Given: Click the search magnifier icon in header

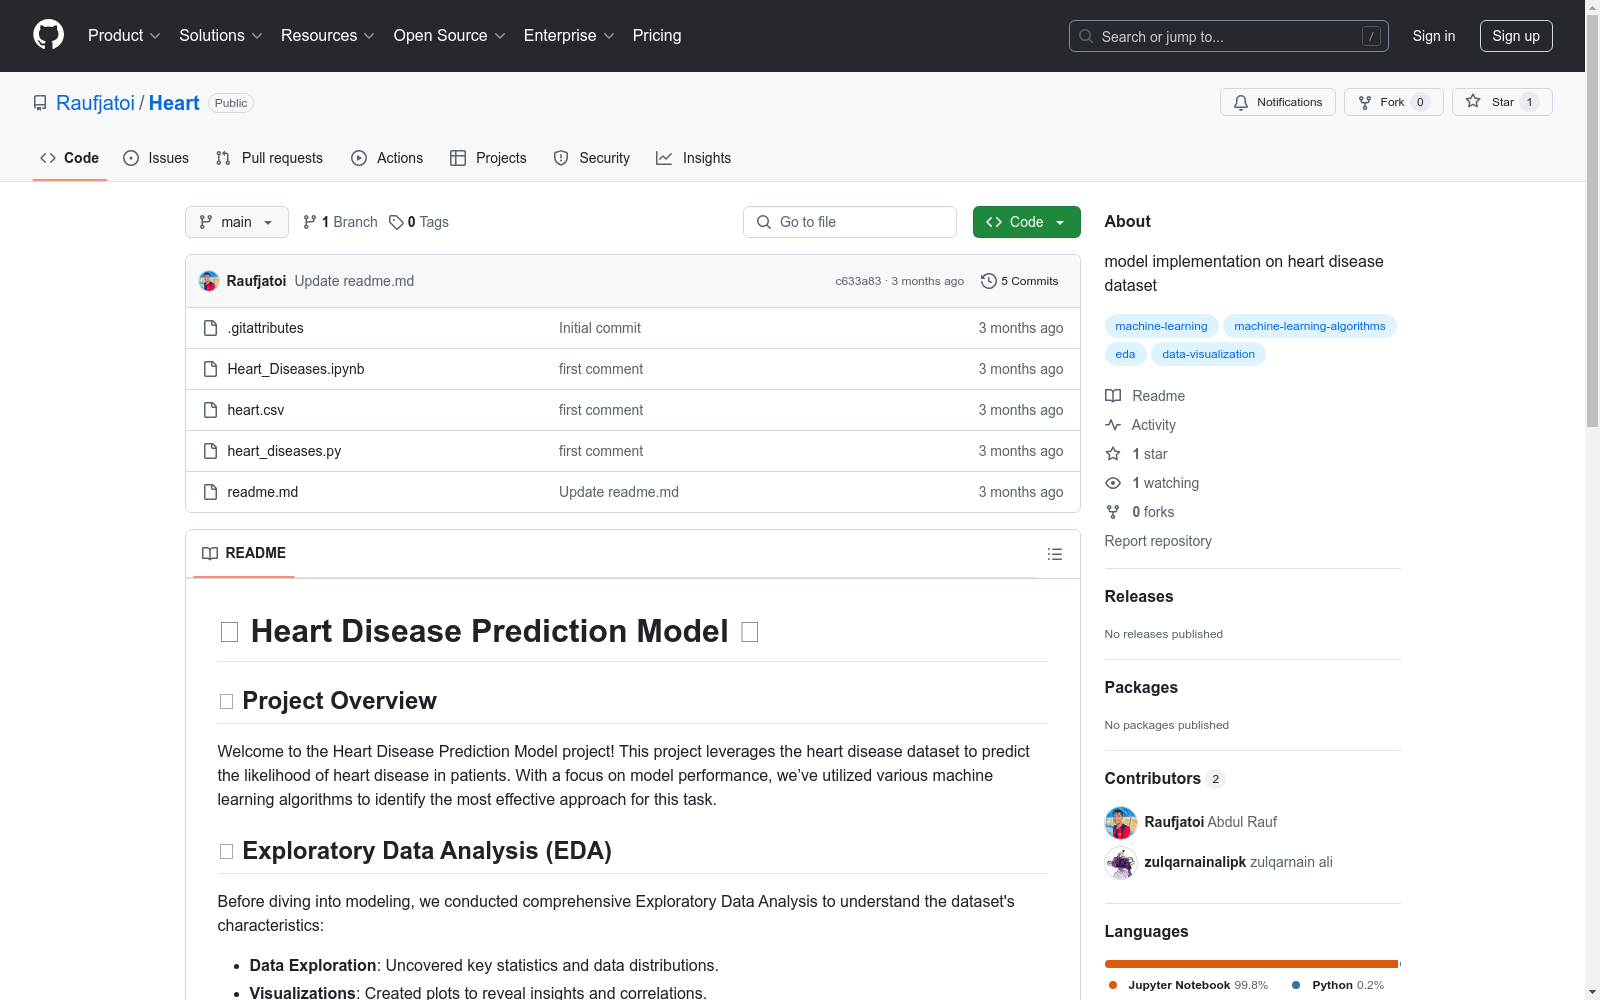Looking at the screenshot, I should [x=1086, y=36].
